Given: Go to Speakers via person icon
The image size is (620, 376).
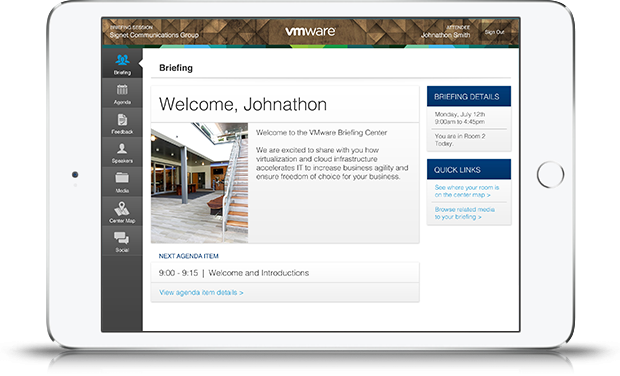Looking at the screenshot, I should pos(122,149).
